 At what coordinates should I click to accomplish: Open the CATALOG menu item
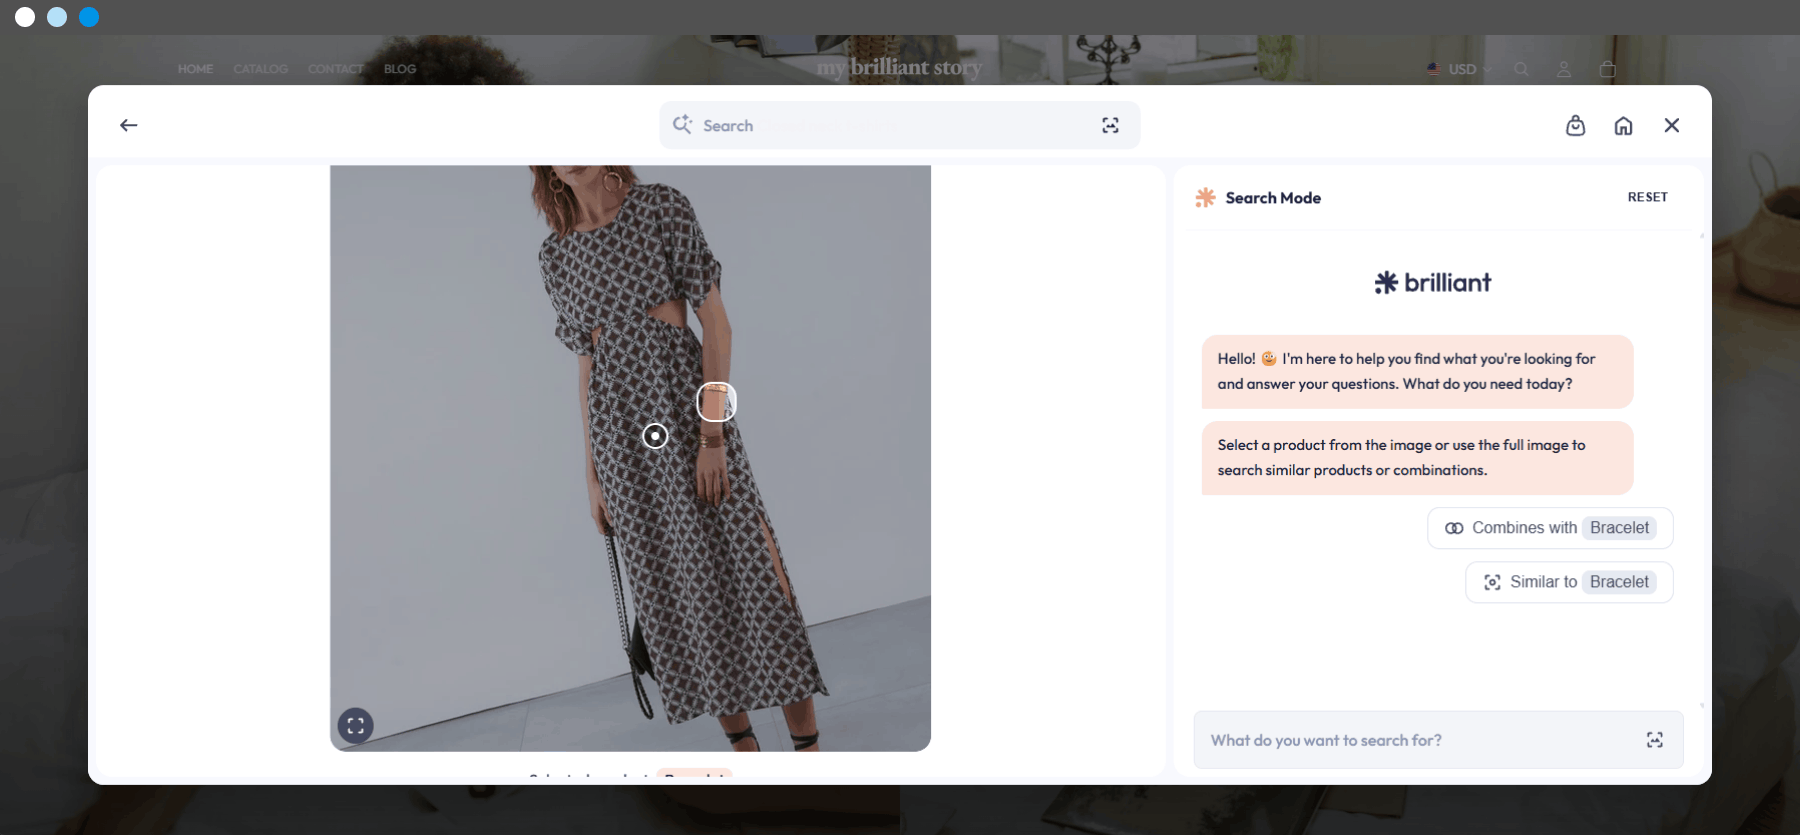(x=261, y=69)
